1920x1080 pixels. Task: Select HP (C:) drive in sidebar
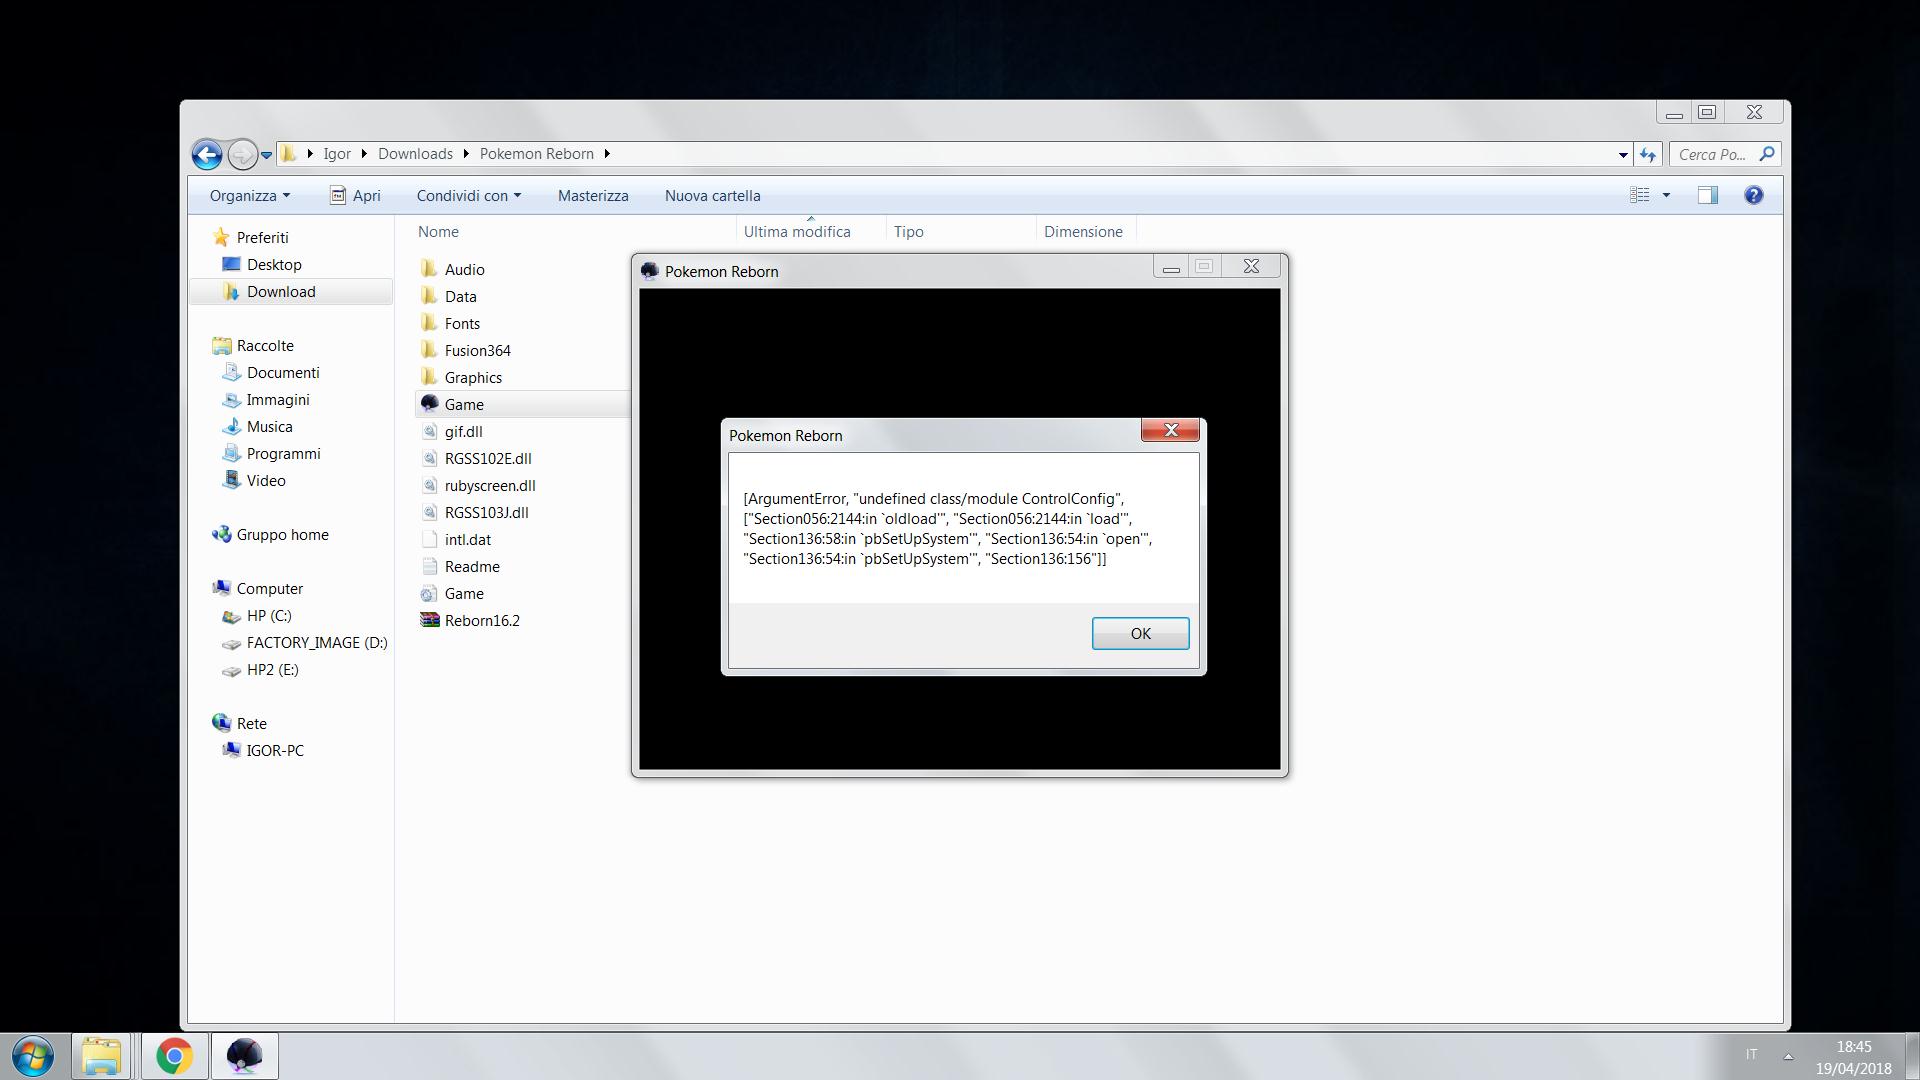268,615
